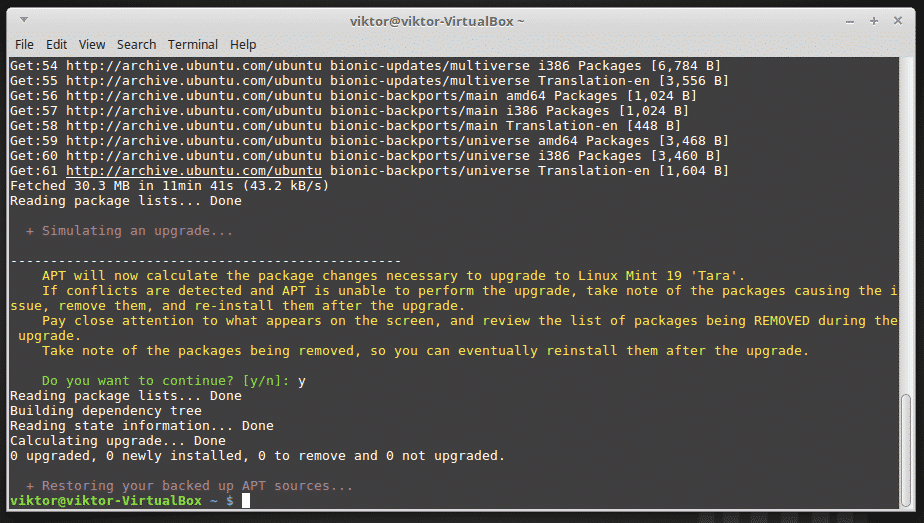Click the 'Take note of the packages being removed' line
924x523 pixels.
tap(425, 351)
